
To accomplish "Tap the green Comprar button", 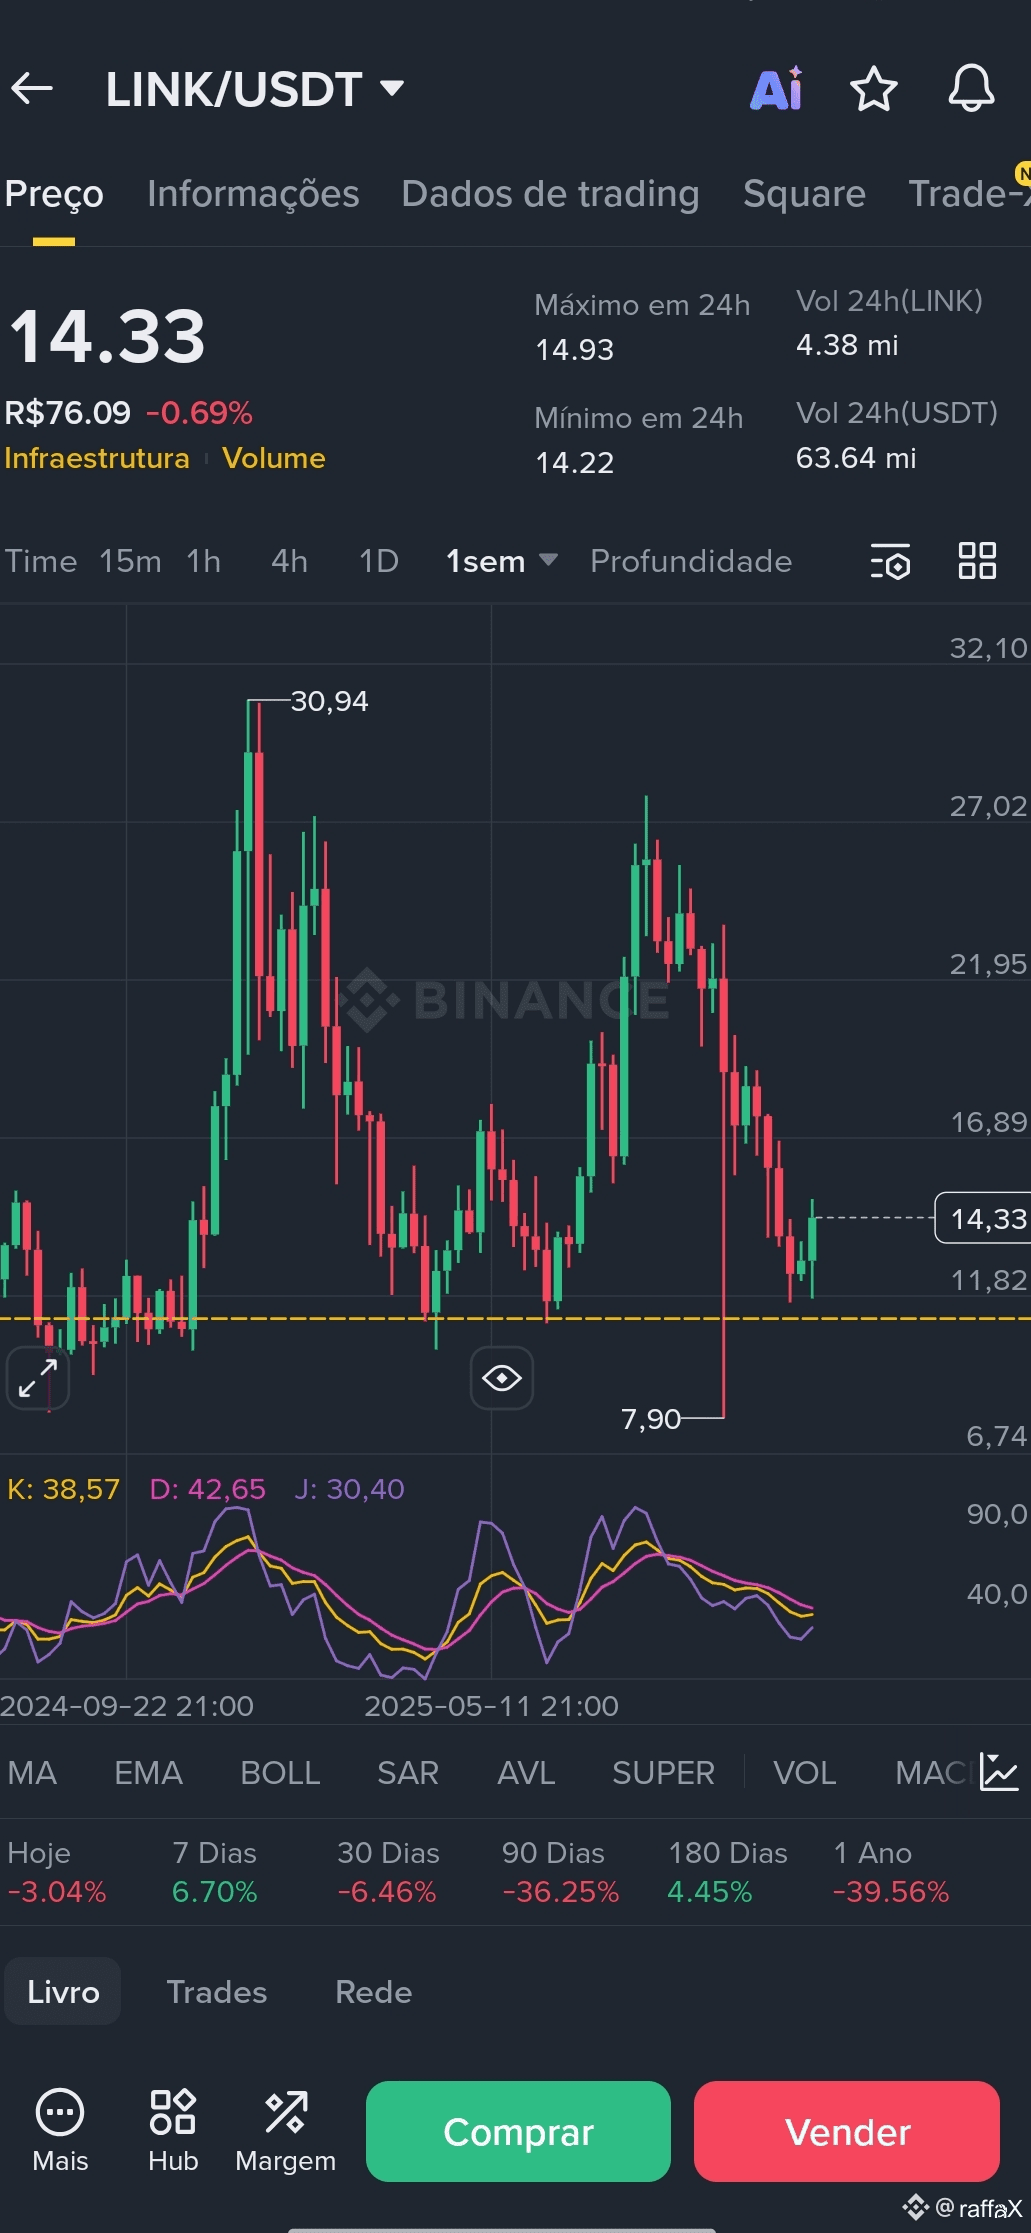I will [x=518, y=2131].
